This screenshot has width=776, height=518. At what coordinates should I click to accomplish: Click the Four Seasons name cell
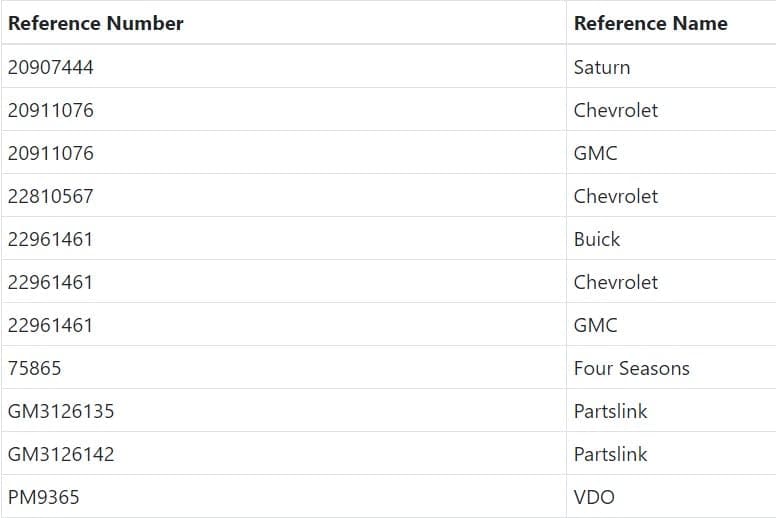631,368
